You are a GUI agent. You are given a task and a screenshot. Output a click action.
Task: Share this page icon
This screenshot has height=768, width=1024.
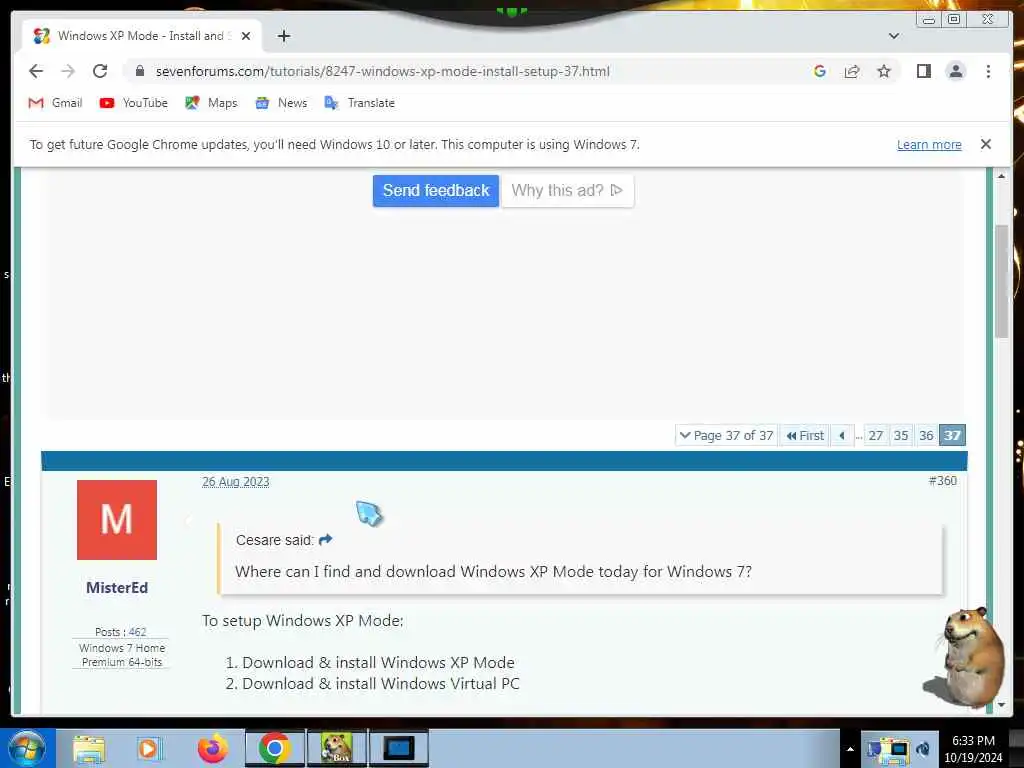852,71
